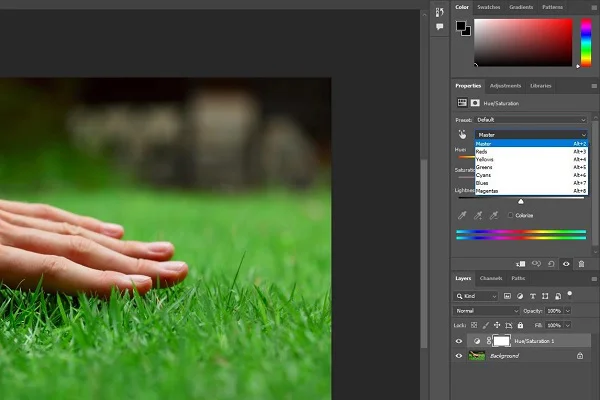The image size is (600, 400).
Task: Click the Hue/Saturation 1 layer link chain icon
Action: click(489, 341)
